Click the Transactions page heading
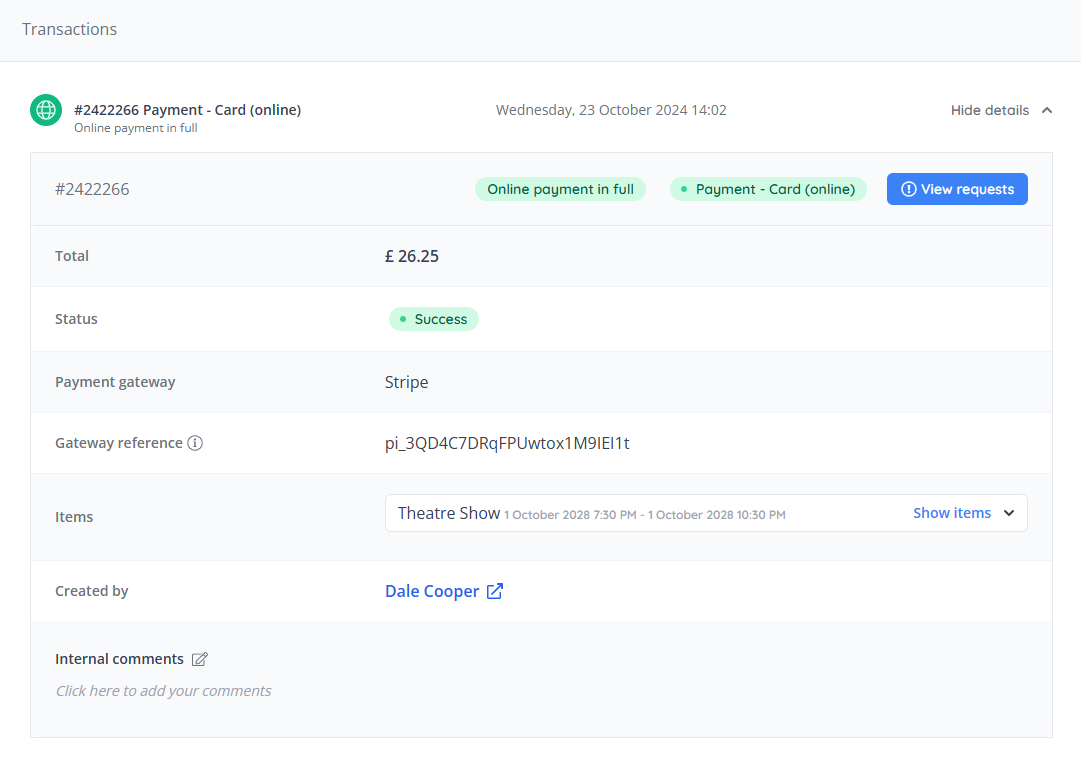The image size is (1081, 764). [x=70, y=29]
